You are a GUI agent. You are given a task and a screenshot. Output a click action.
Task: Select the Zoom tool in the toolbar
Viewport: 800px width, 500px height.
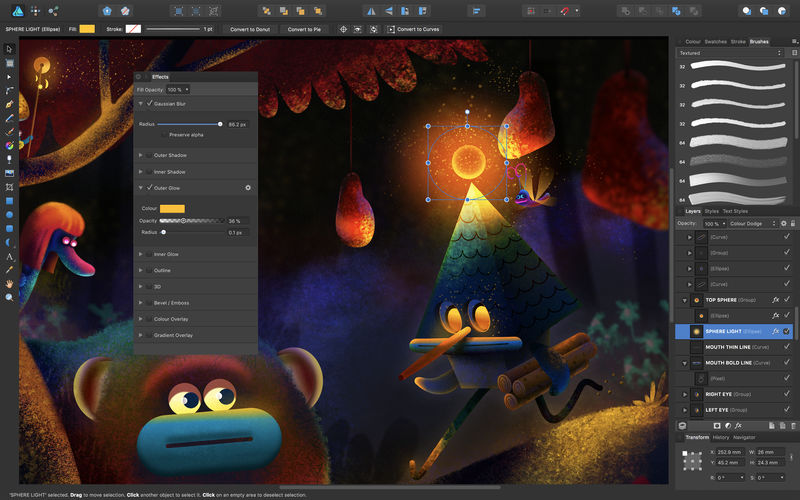9,297
